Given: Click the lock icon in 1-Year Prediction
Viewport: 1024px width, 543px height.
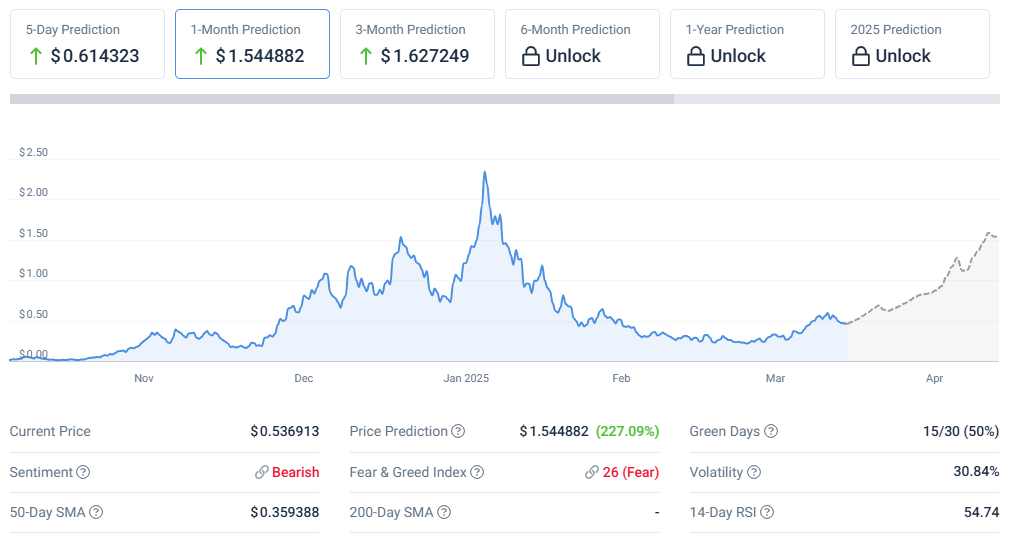Looking at the screenshot, I should (696, 56).
